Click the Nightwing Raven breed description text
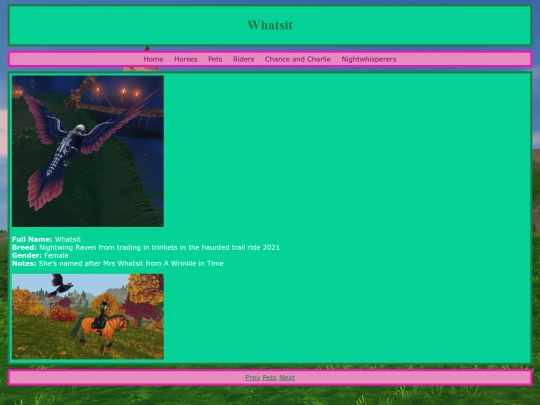This screenshot has width=540, height=405. [159, 247]
